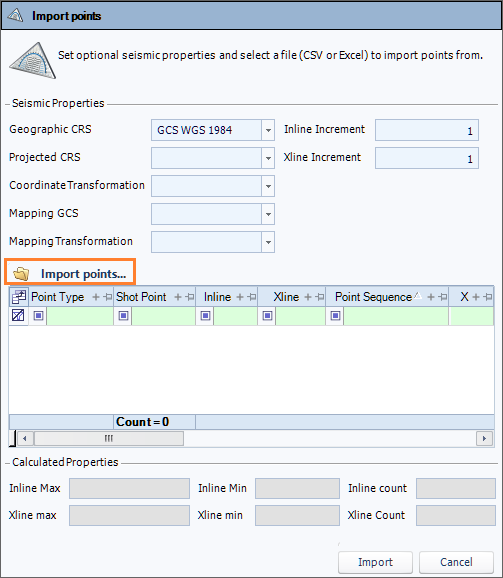The image size is (503, 578).
Task: Pin the Xline column
Action: (320, 297)
